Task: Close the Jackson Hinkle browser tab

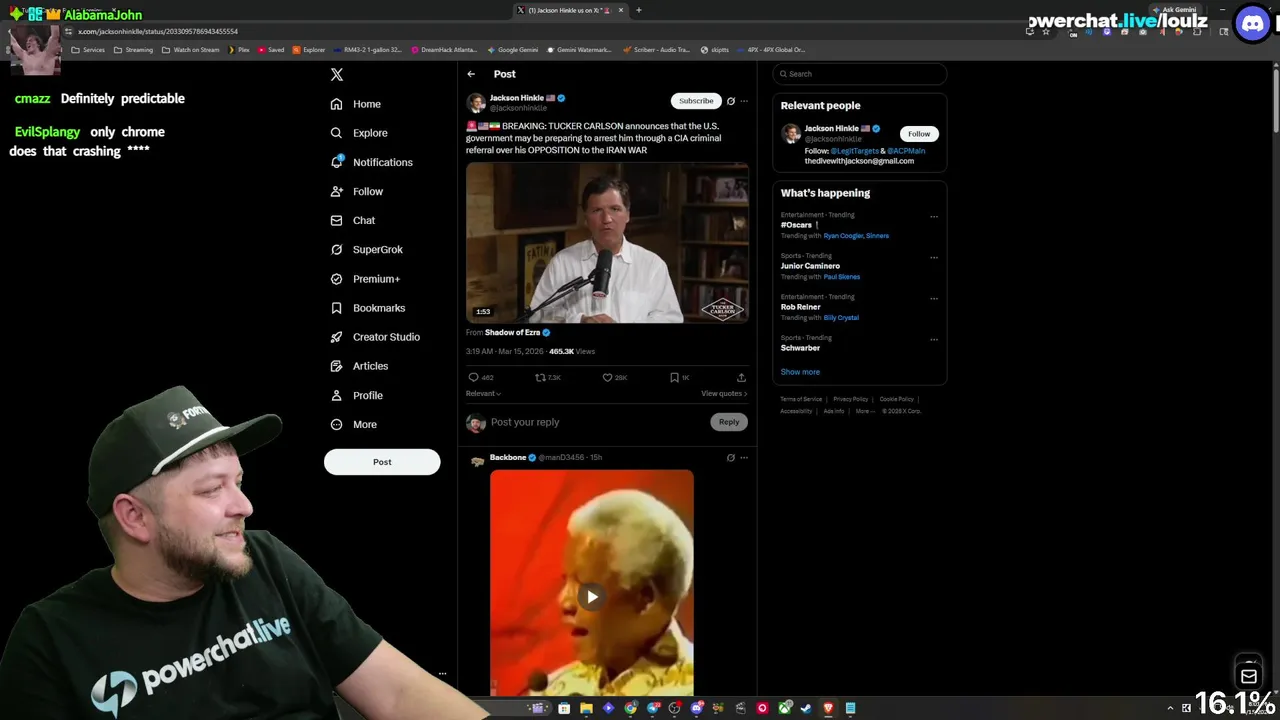Action: pos(621,10)
